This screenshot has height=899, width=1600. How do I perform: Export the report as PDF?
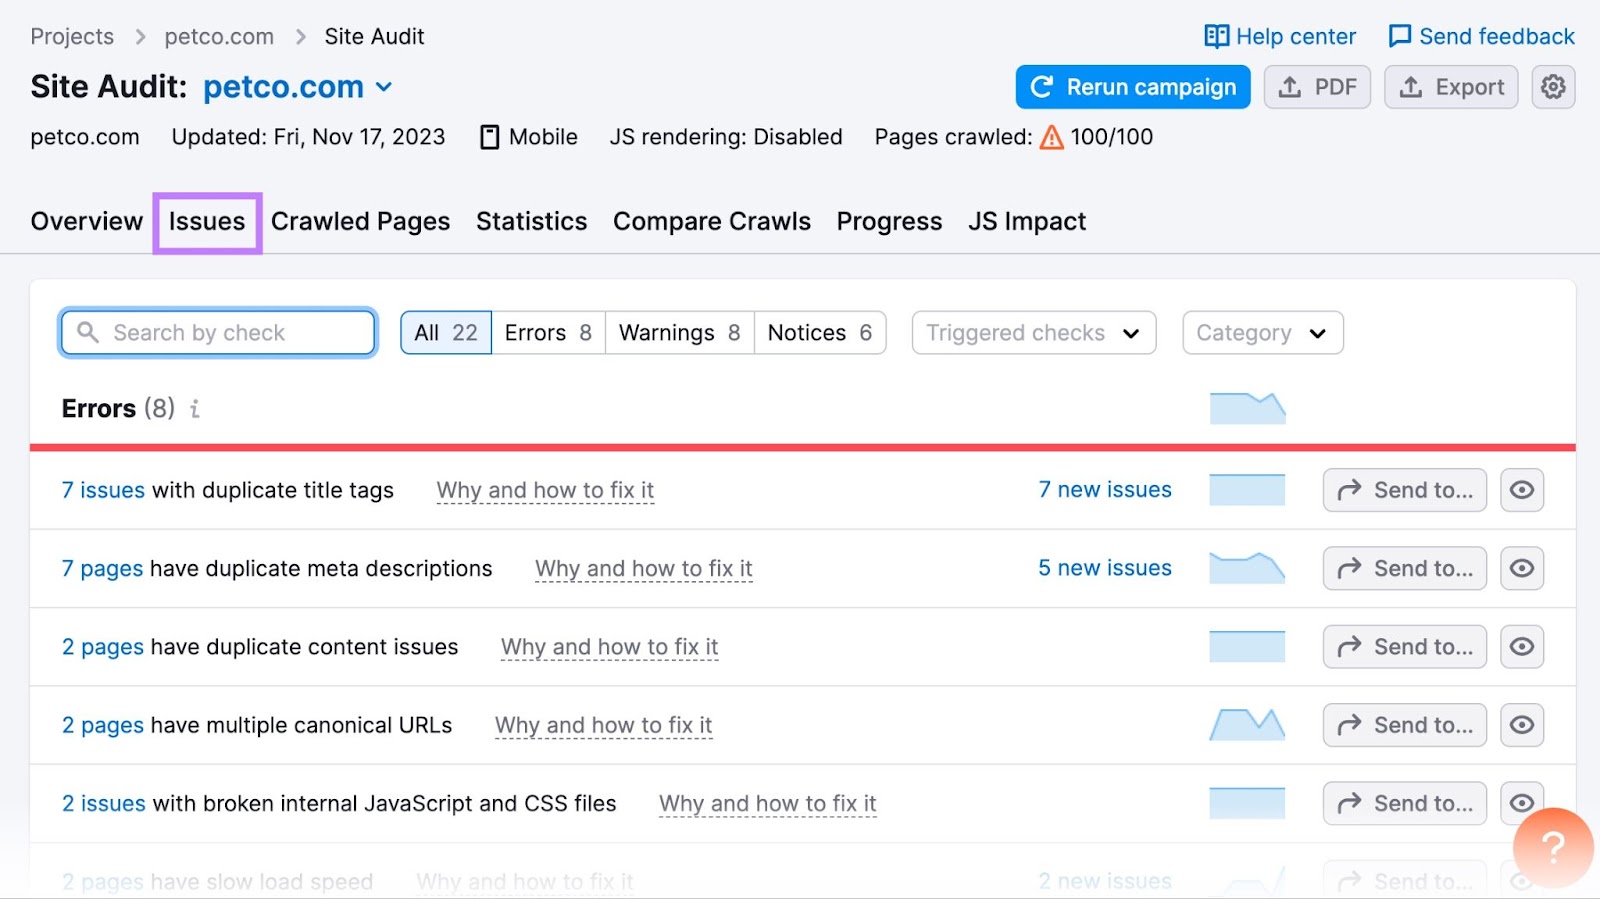[1317, 87]
